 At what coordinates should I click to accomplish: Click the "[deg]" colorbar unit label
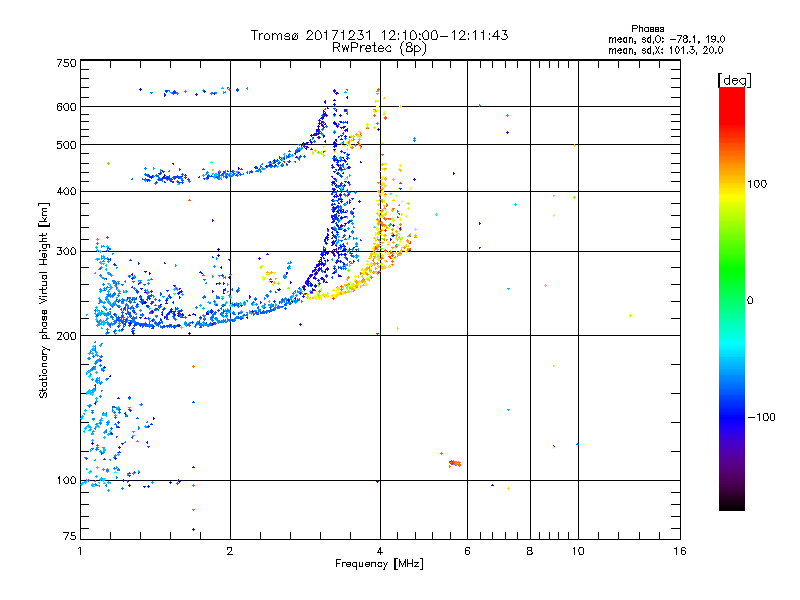734,80
